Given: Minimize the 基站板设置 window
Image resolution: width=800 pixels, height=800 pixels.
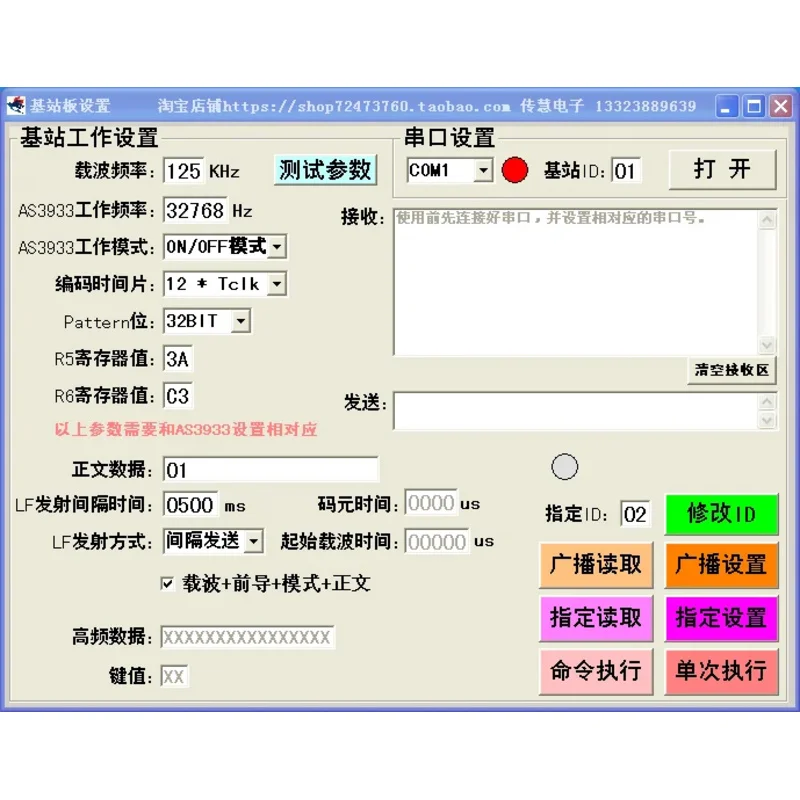Looking at the screenshot, I should click(726, 106).
